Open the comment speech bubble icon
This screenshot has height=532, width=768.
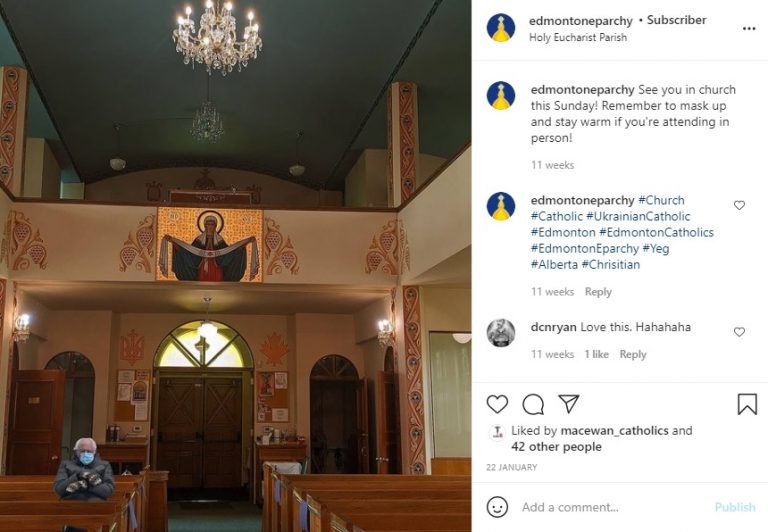pyautogui.click(x=533, y=404)
